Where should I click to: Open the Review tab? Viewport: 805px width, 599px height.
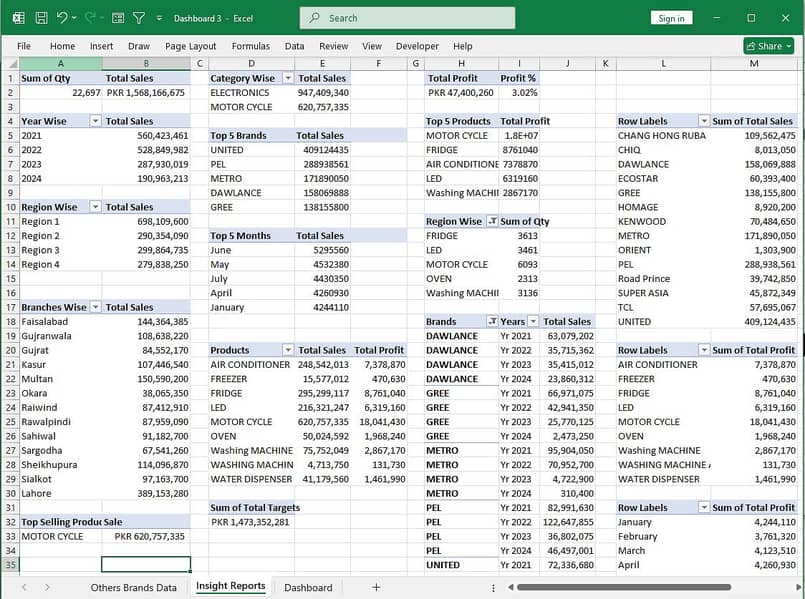333,46
